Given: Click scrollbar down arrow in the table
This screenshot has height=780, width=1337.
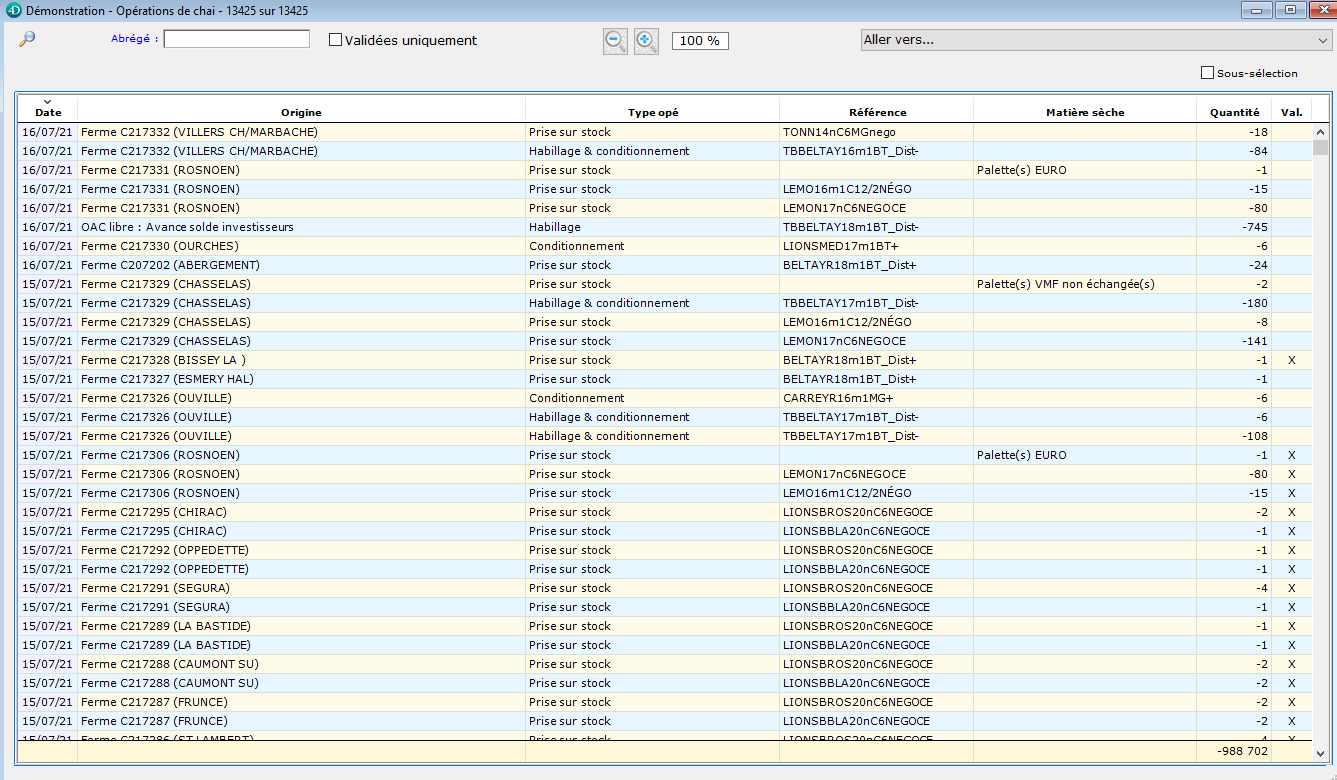Looking at the screenshot, I should click(x=1320, y=753).
